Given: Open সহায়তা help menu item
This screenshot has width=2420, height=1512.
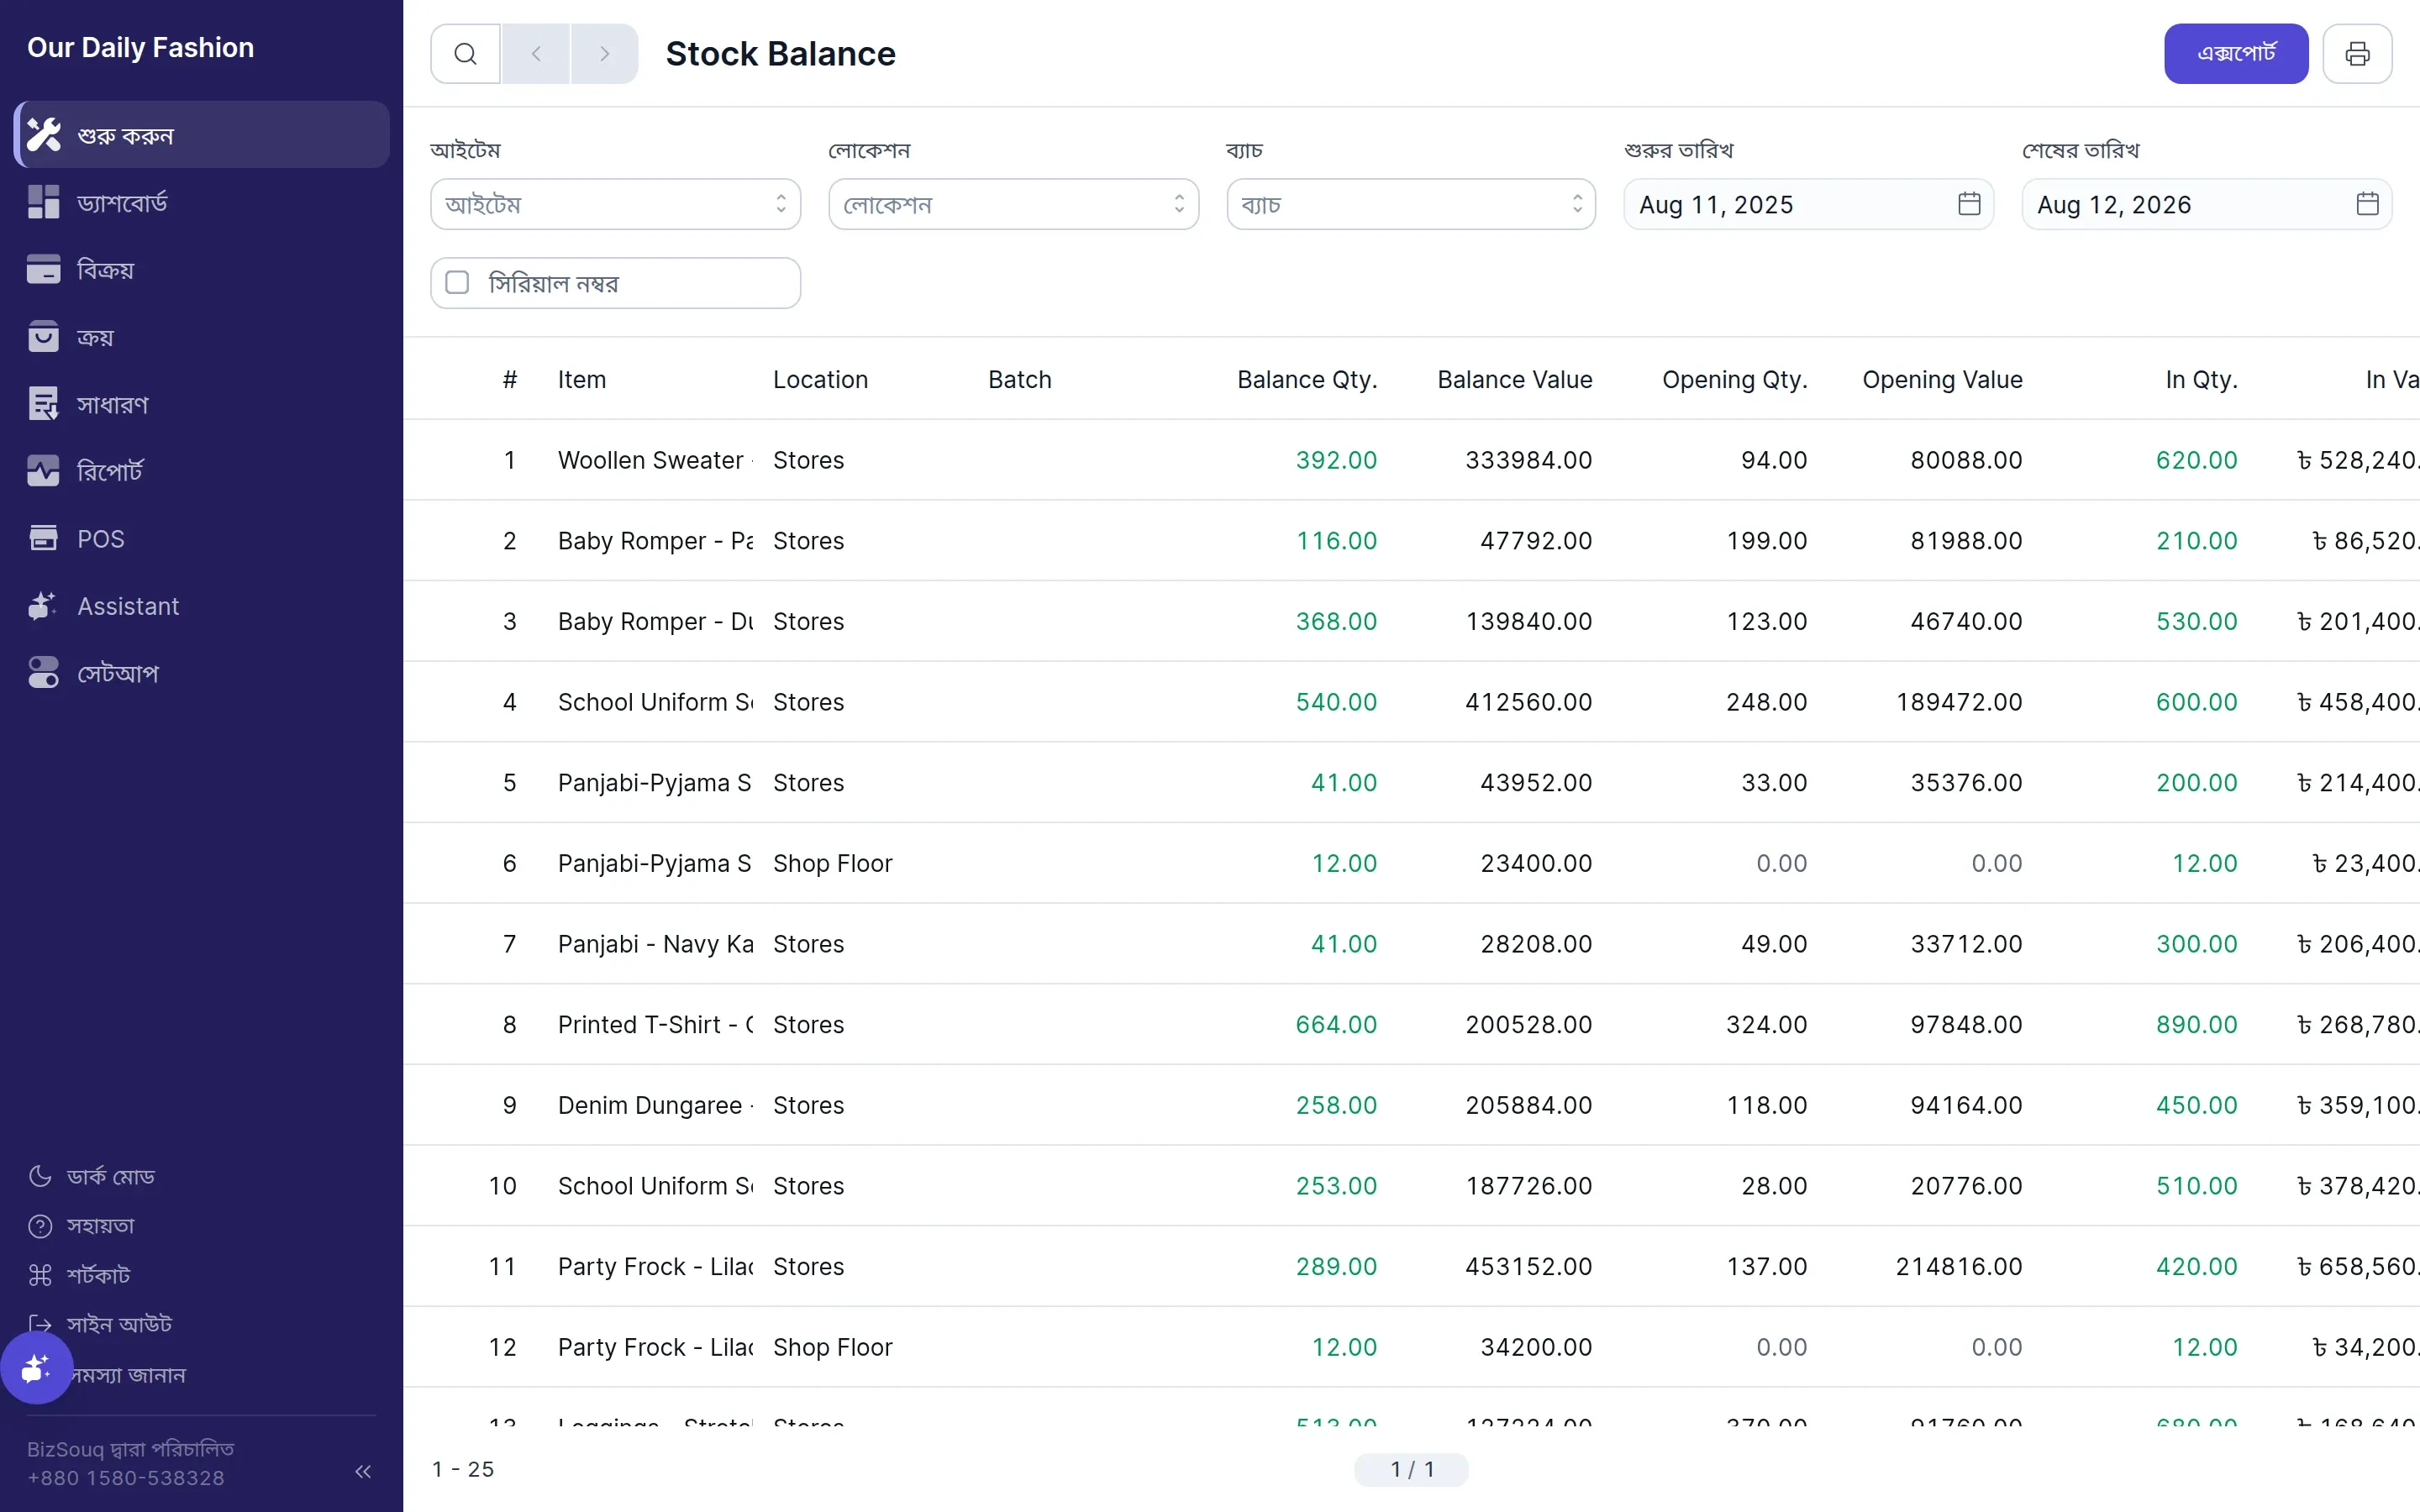Looking at the screenshot, I should coord(82,1225).
